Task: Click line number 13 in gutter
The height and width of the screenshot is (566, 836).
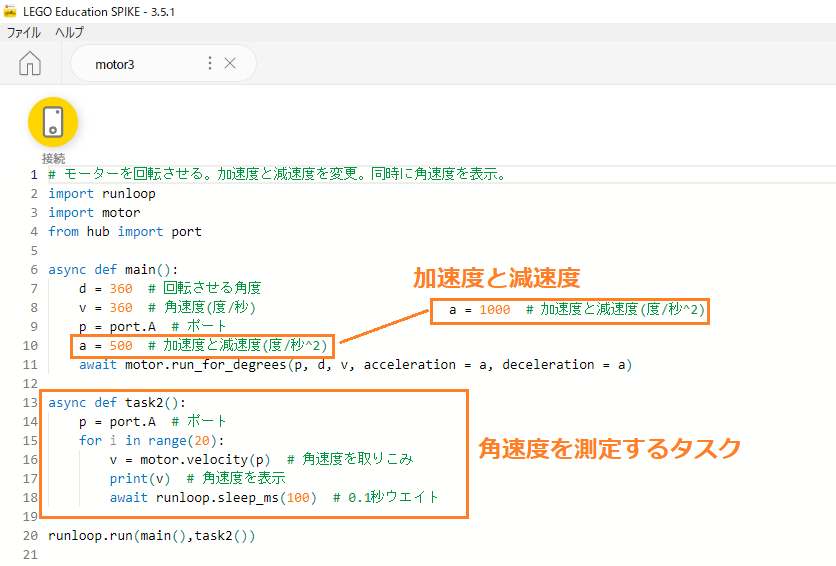Action: coord(30,403)
